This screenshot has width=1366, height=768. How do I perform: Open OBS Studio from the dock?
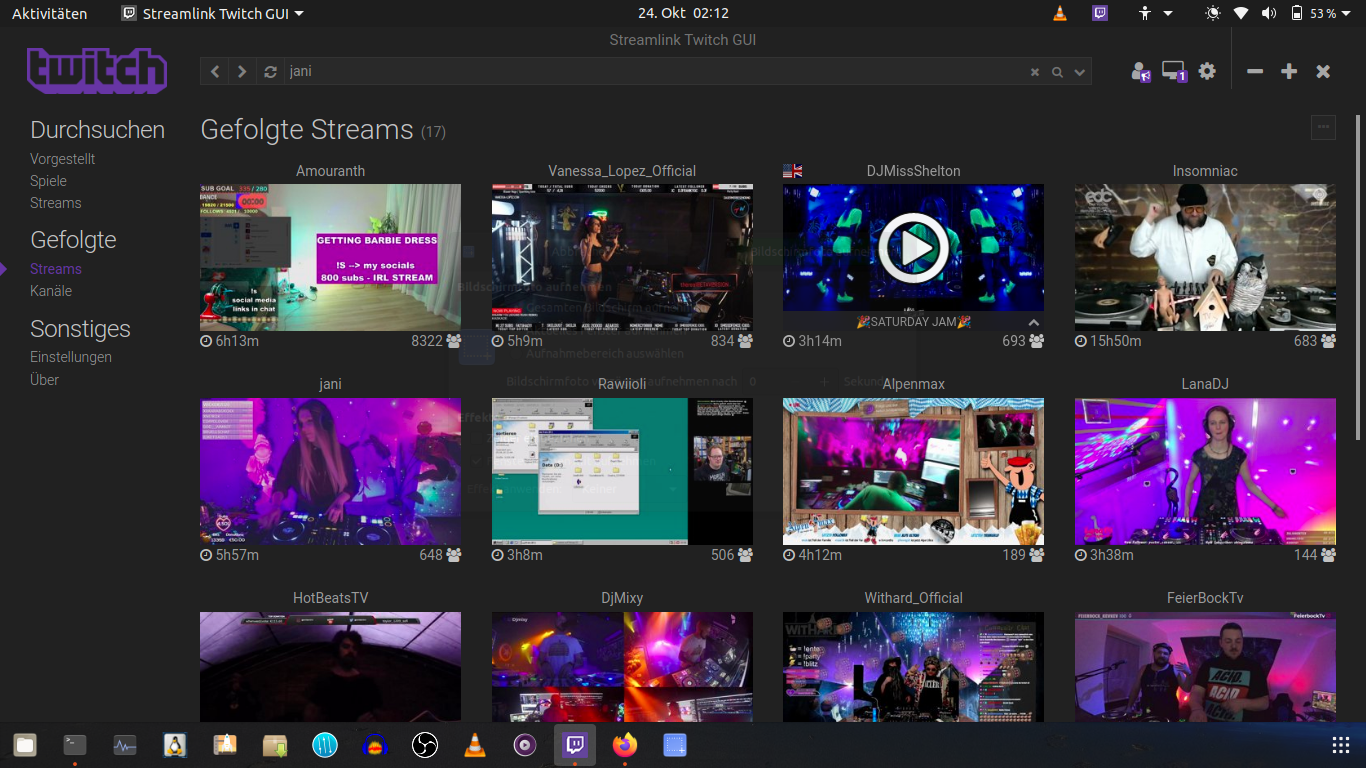(x=425, y=745)
